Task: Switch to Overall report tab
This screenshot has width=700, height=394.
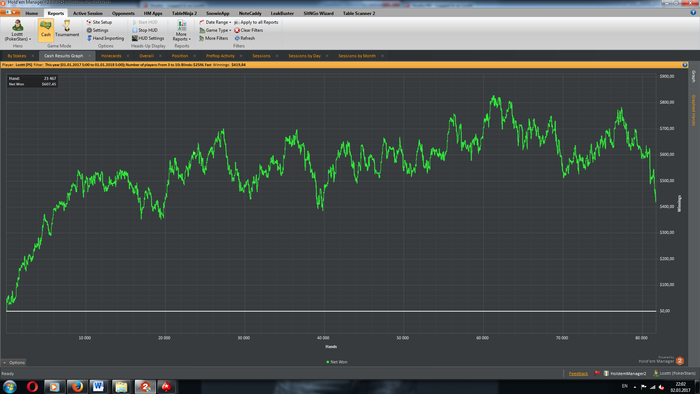Action: tap(146, 56)
